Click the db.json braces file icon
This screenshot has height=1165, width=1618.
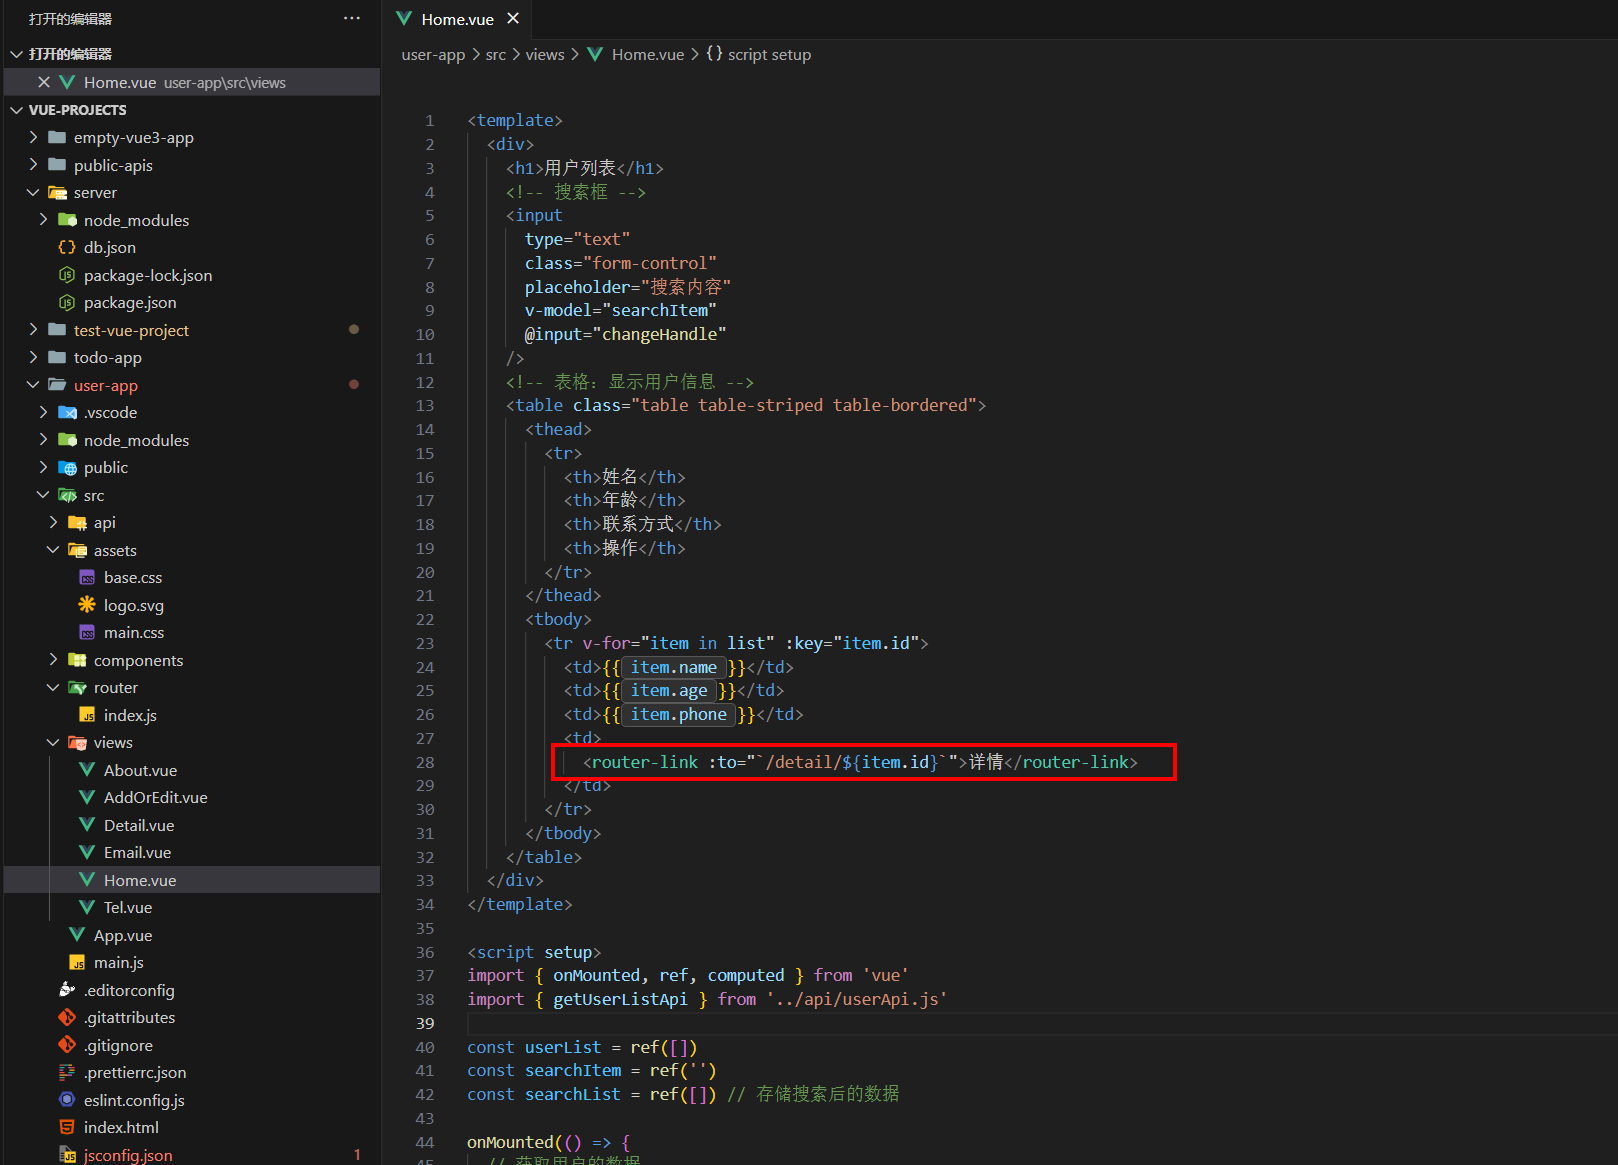(x=67, y=247)
